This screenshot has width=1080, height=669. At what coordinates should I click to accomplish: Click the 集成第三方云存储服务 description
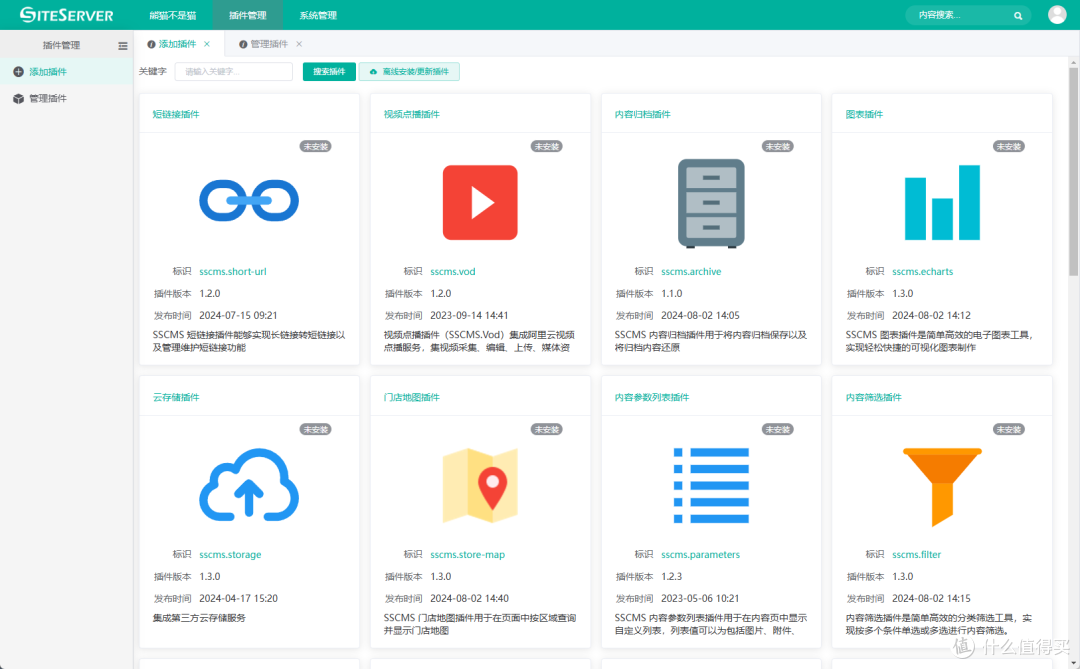coord(199,618)
